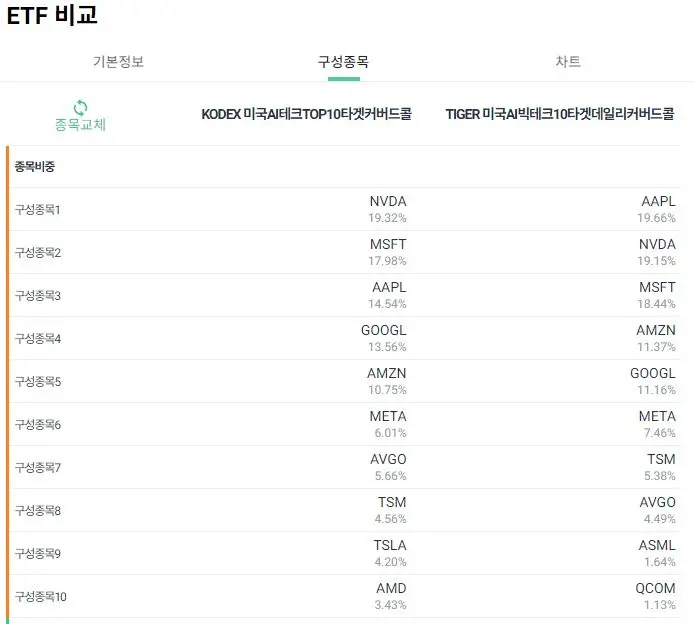Click the 10.75% weight value
The width and height of the screenshot is (694, 624).
pyautogui.click(x=387, y=389)
